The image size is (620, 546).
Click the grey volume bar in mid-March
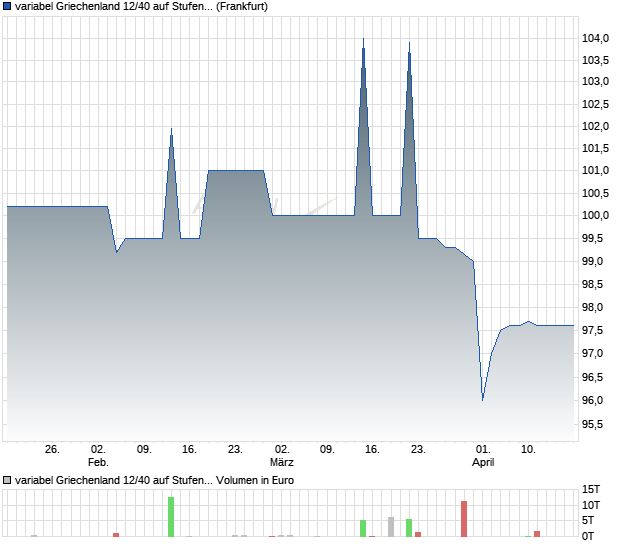pyautogui.click(x=391, y=527)
